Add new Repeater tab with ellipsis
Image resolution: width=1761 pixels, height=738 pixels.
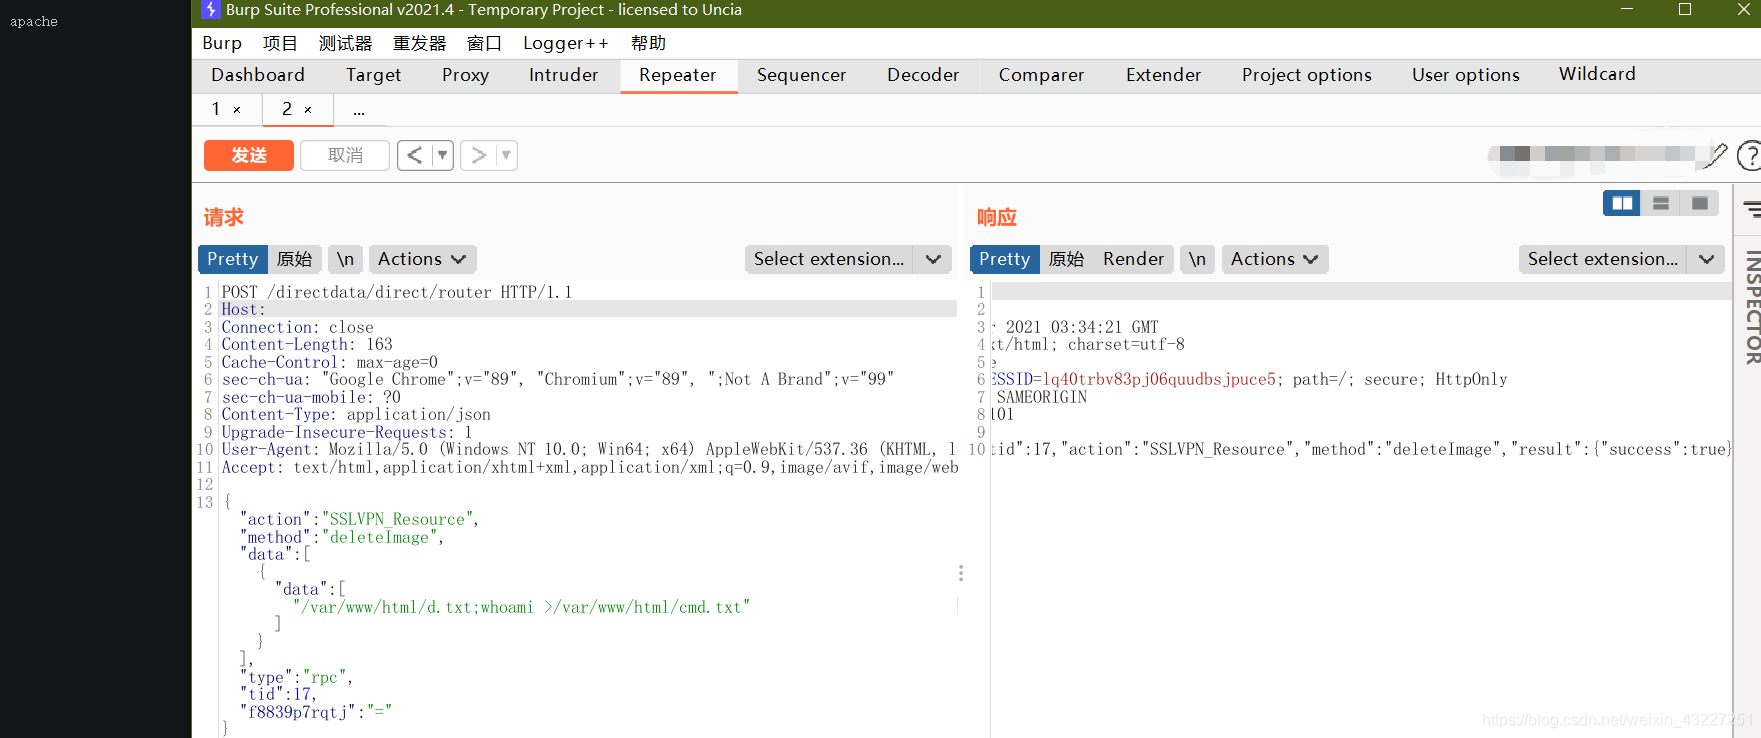tap(359, 110)
